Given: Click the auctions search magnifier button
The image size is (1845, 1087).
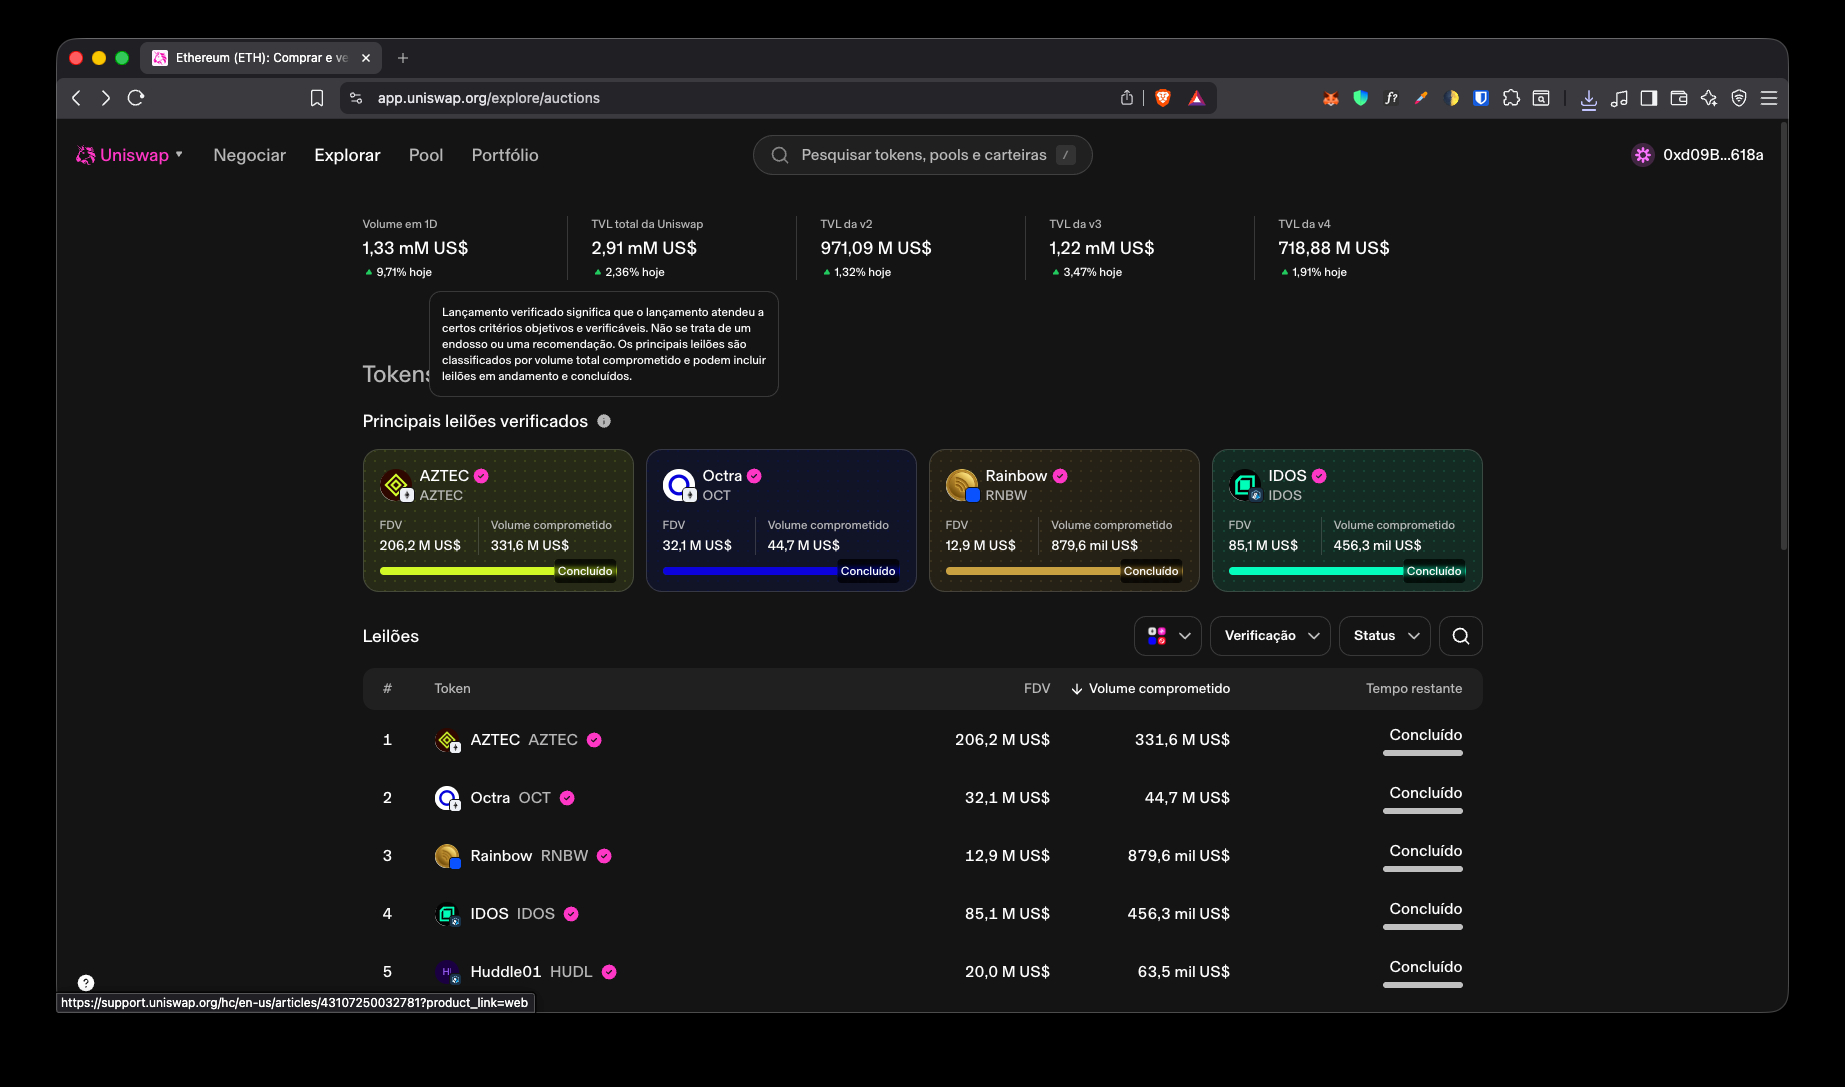Looking at the screenshot, I should point(1461,636).
